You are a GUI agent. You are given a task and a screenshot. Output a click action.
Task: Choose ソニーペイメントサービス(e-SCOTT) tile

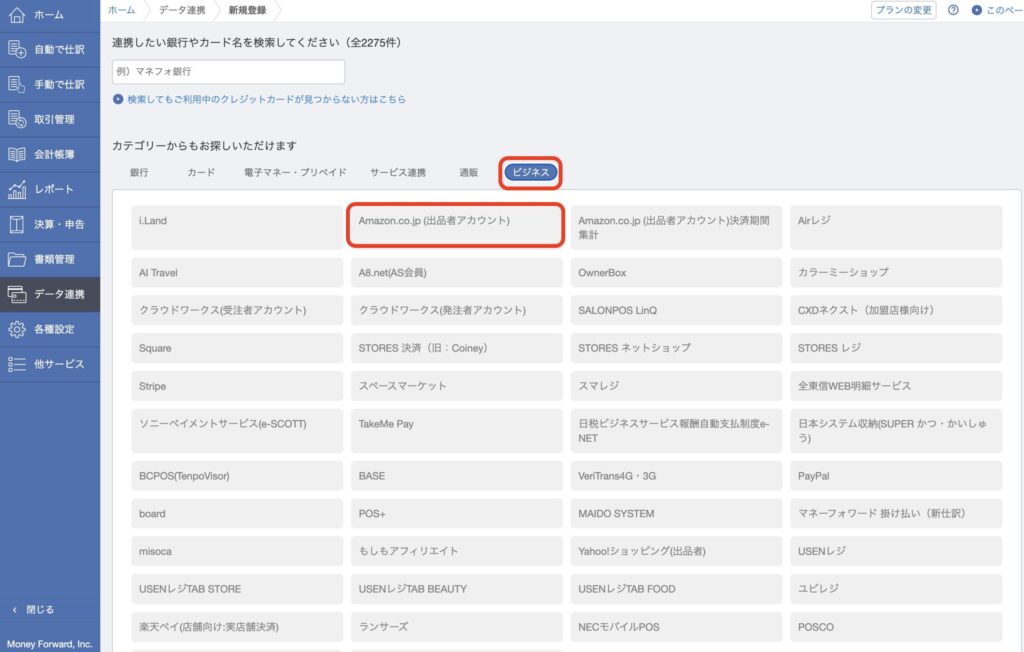coord(237,431)
